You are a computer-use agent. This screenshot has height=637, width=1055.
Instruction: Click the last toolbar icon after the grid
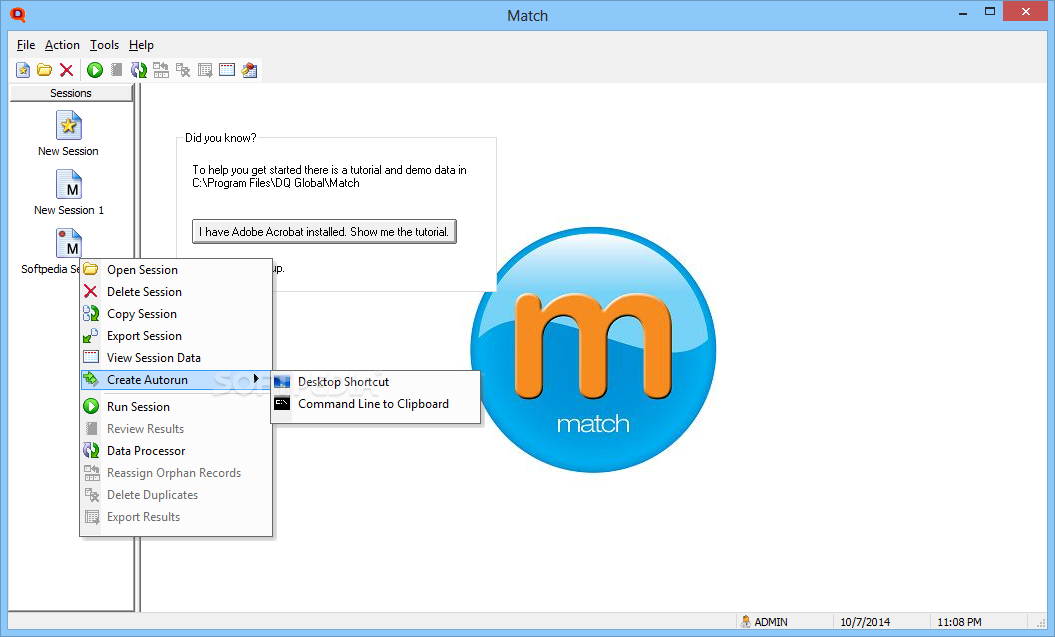tap(249, 70)
